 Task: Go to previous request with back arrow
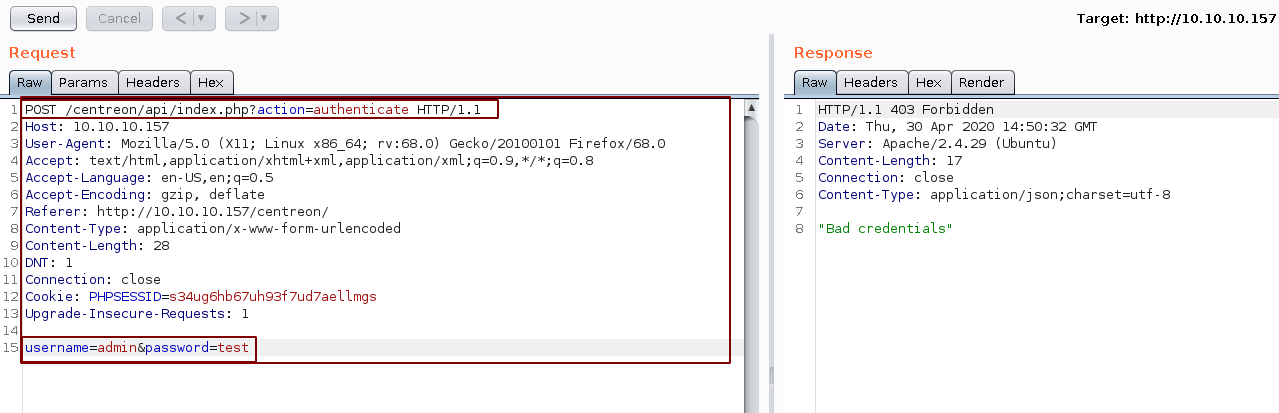[x=180, y=18]
